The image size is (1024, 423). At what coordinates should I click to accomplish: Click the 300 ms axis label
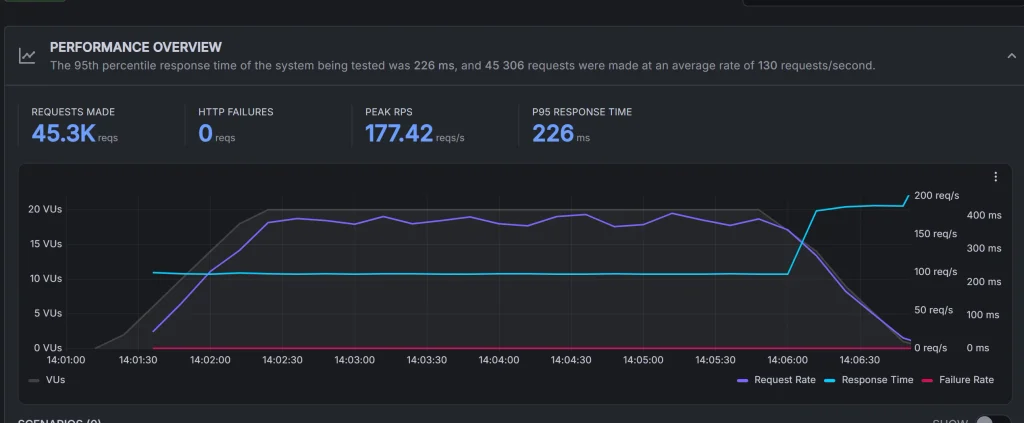[x=985, y=248]
